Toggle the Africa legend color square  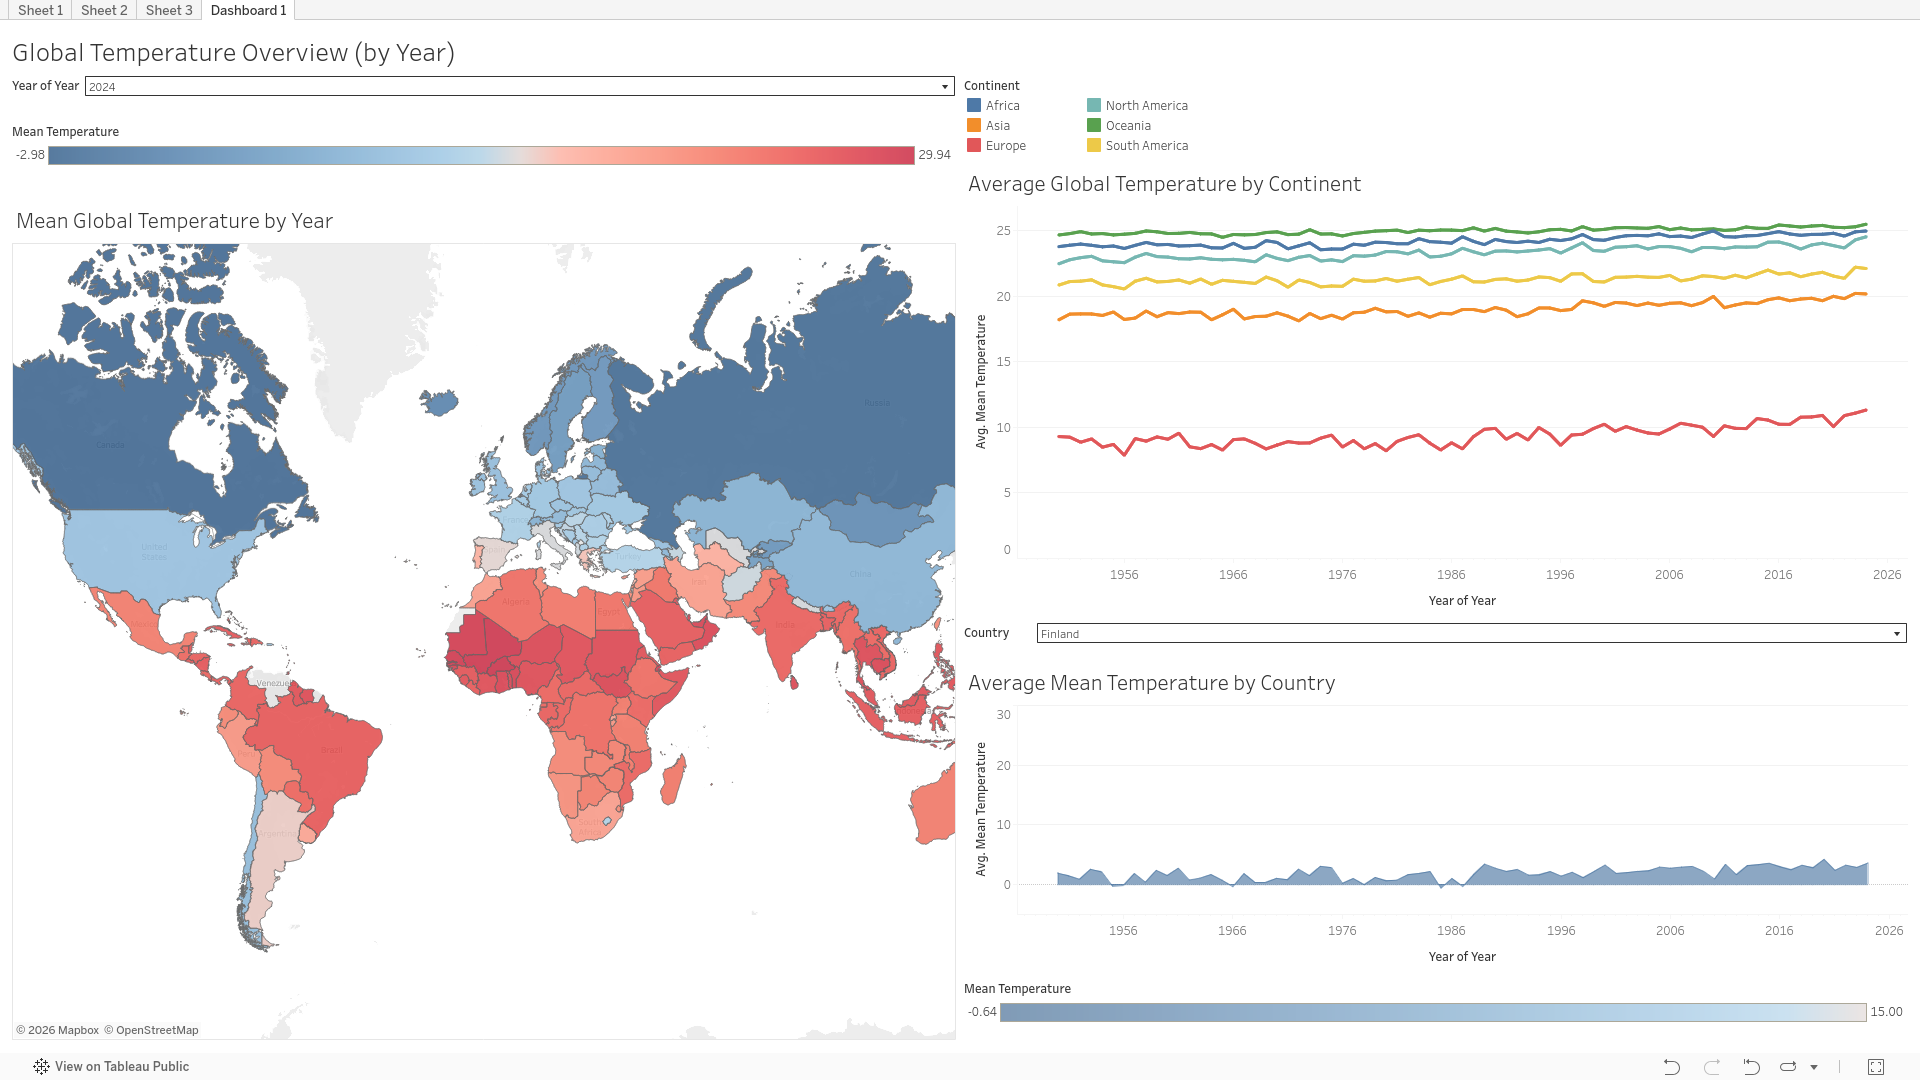[x=974, y=105]
